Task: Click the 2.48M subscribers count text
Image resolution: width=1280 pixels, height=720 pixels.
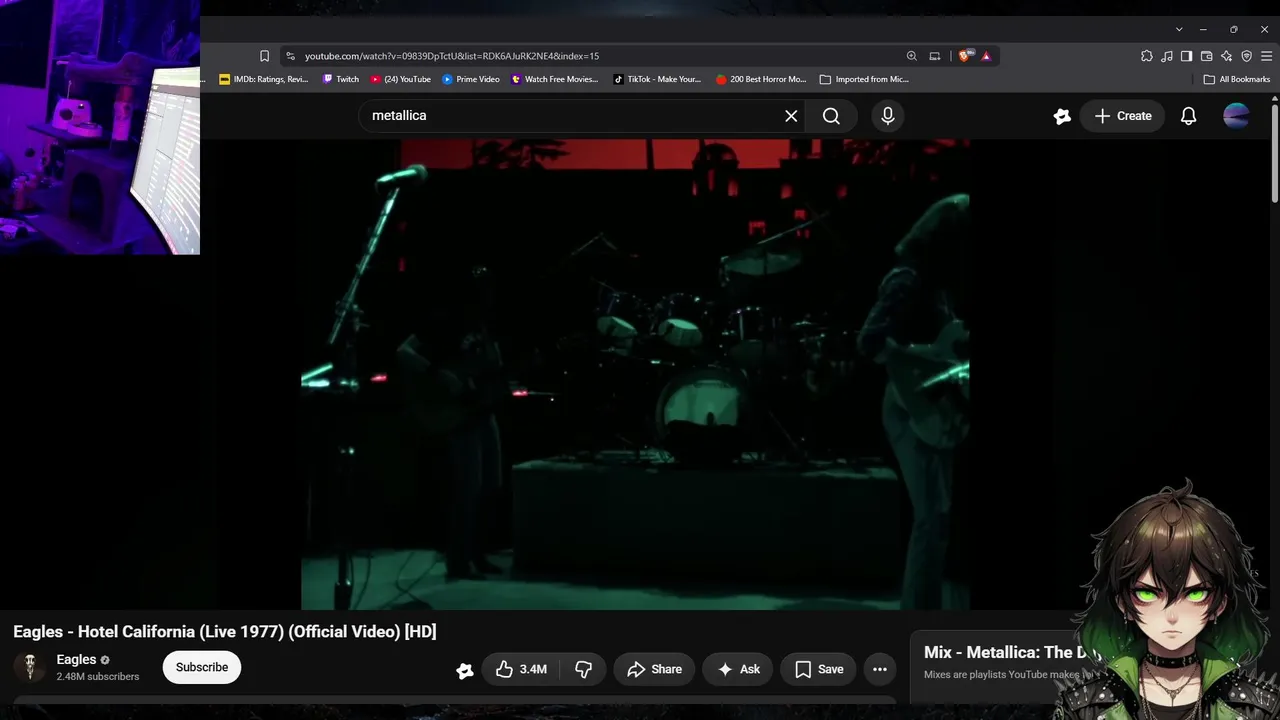Action: click(x=98, y=677)
